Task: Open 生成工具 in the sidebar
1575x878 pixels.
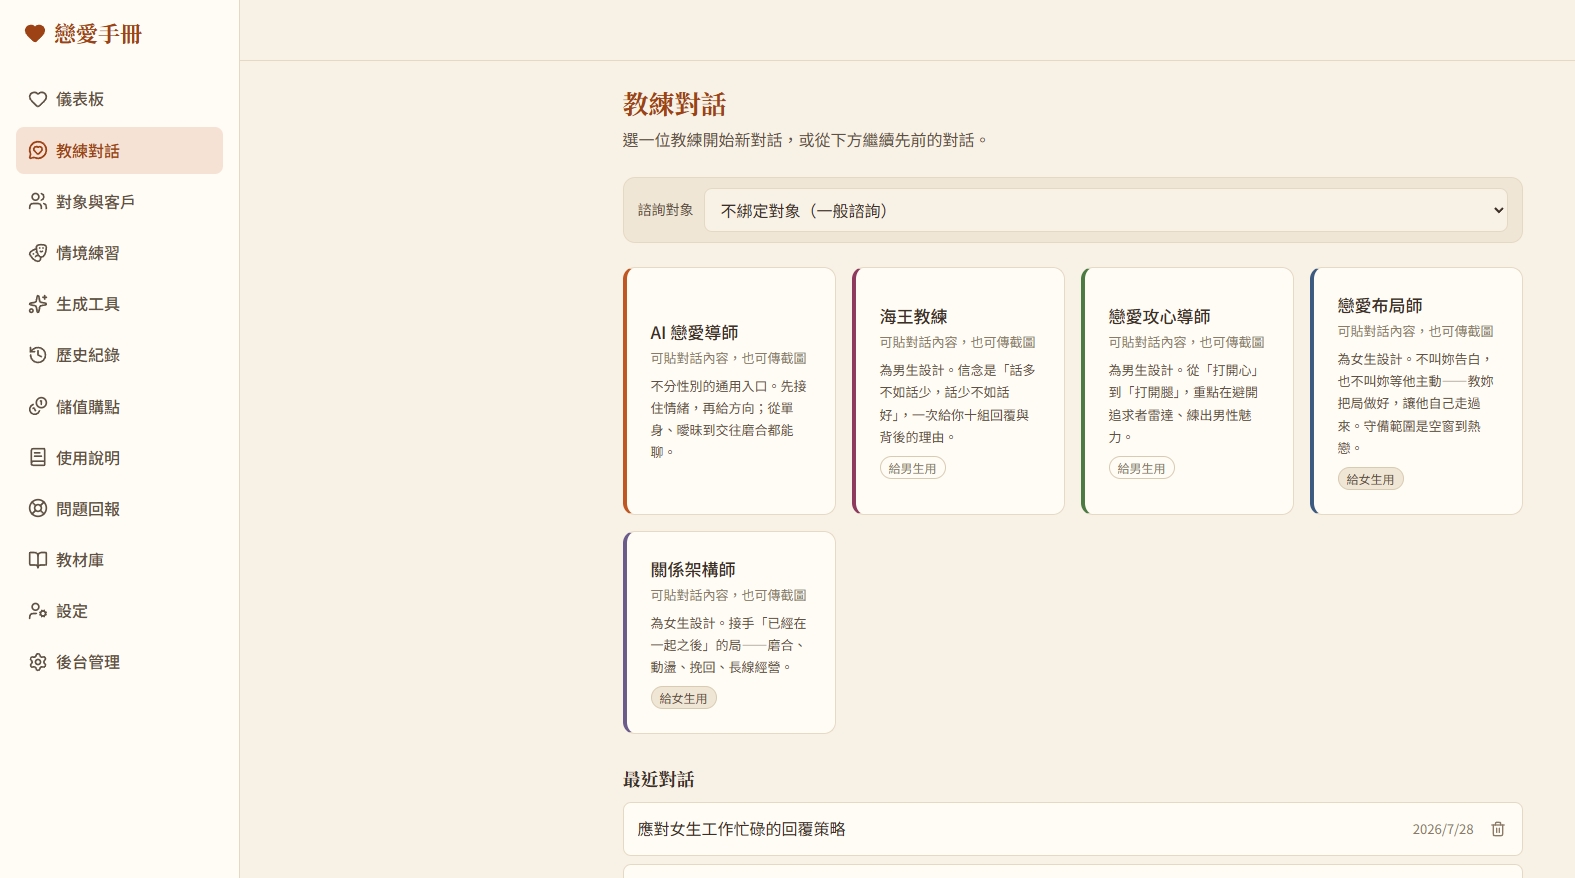Action: pos(119,304)
